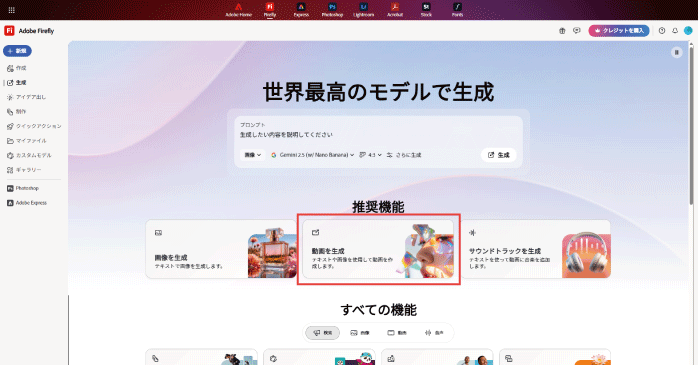Click the perfume bottle thumbnail
The width and height of the screenshot is (698, 365).
coord(272,252)
